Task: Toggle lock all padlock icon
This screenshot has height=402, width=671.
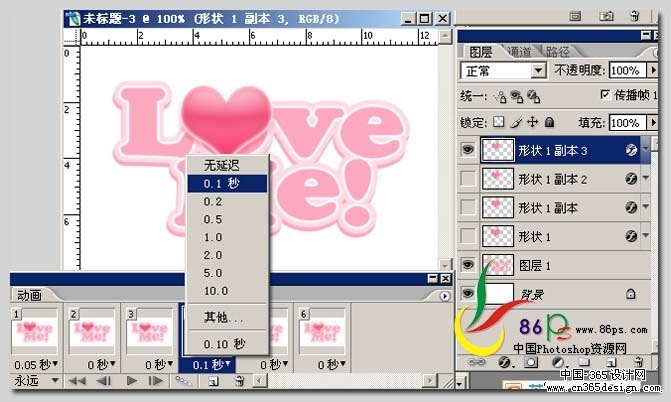Action: [x=549, y=123]
